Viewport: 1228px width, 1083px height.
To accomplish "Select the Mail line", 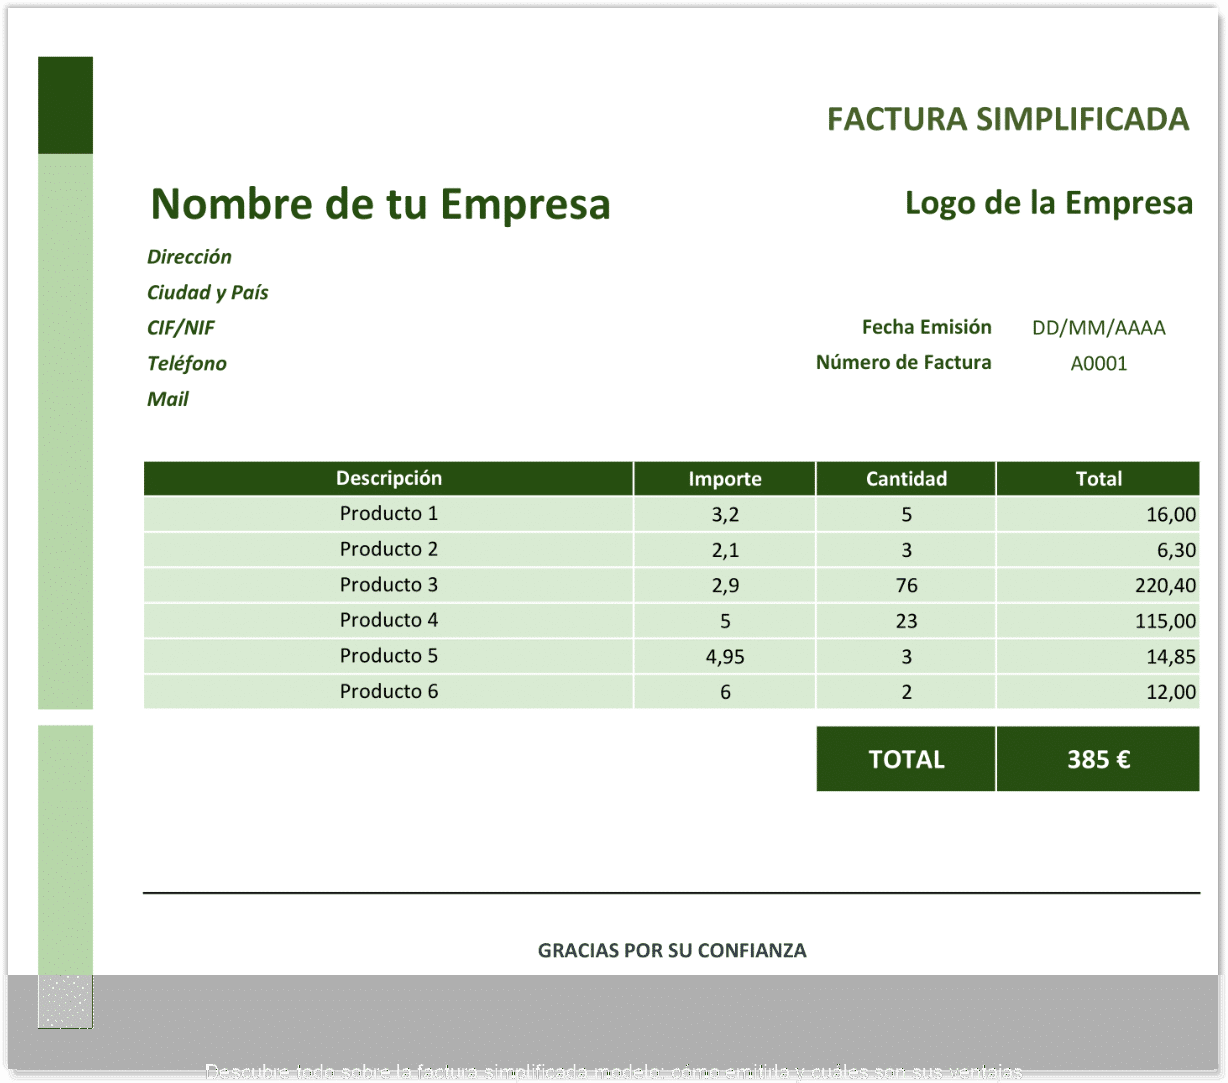I will (x=168, y=399).
